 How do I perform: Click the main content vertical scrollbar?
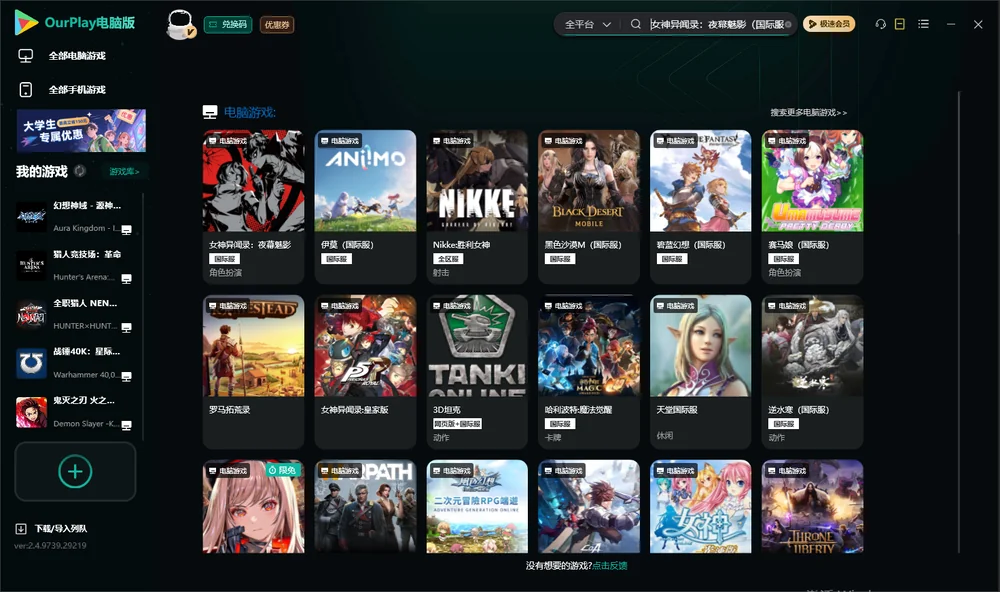959,322
